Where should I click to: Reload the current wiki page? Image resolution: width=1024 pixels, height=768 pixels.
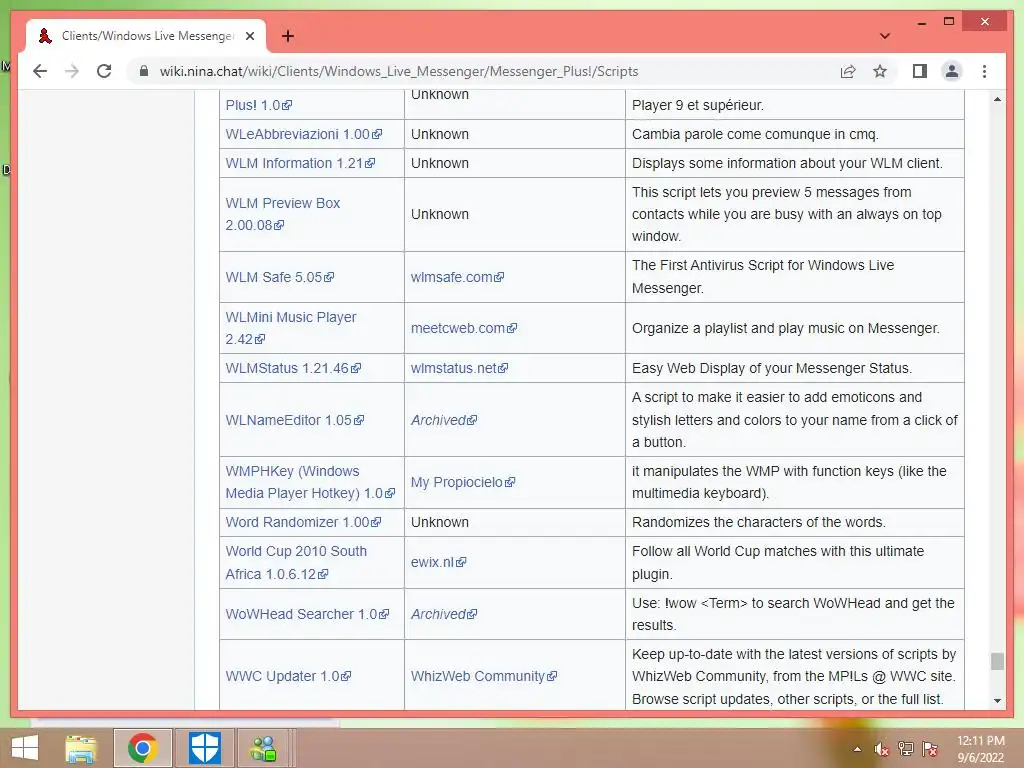[x=104, y=71]
